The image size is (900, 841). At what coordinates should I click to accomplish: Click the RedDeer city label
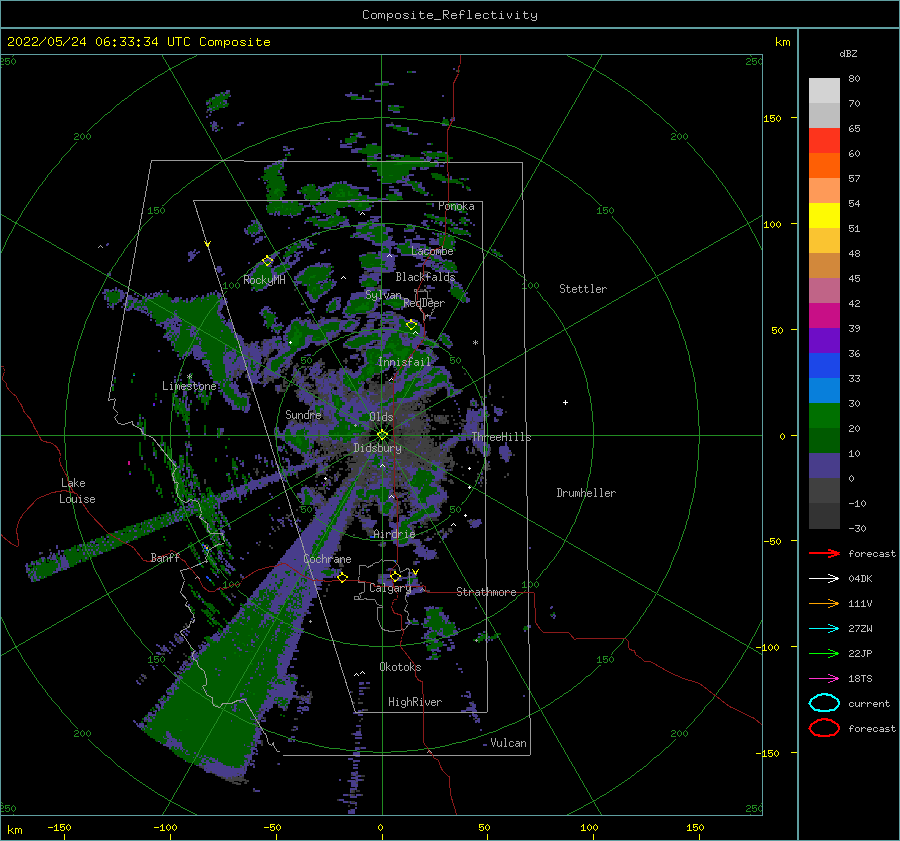coord(424,303)
